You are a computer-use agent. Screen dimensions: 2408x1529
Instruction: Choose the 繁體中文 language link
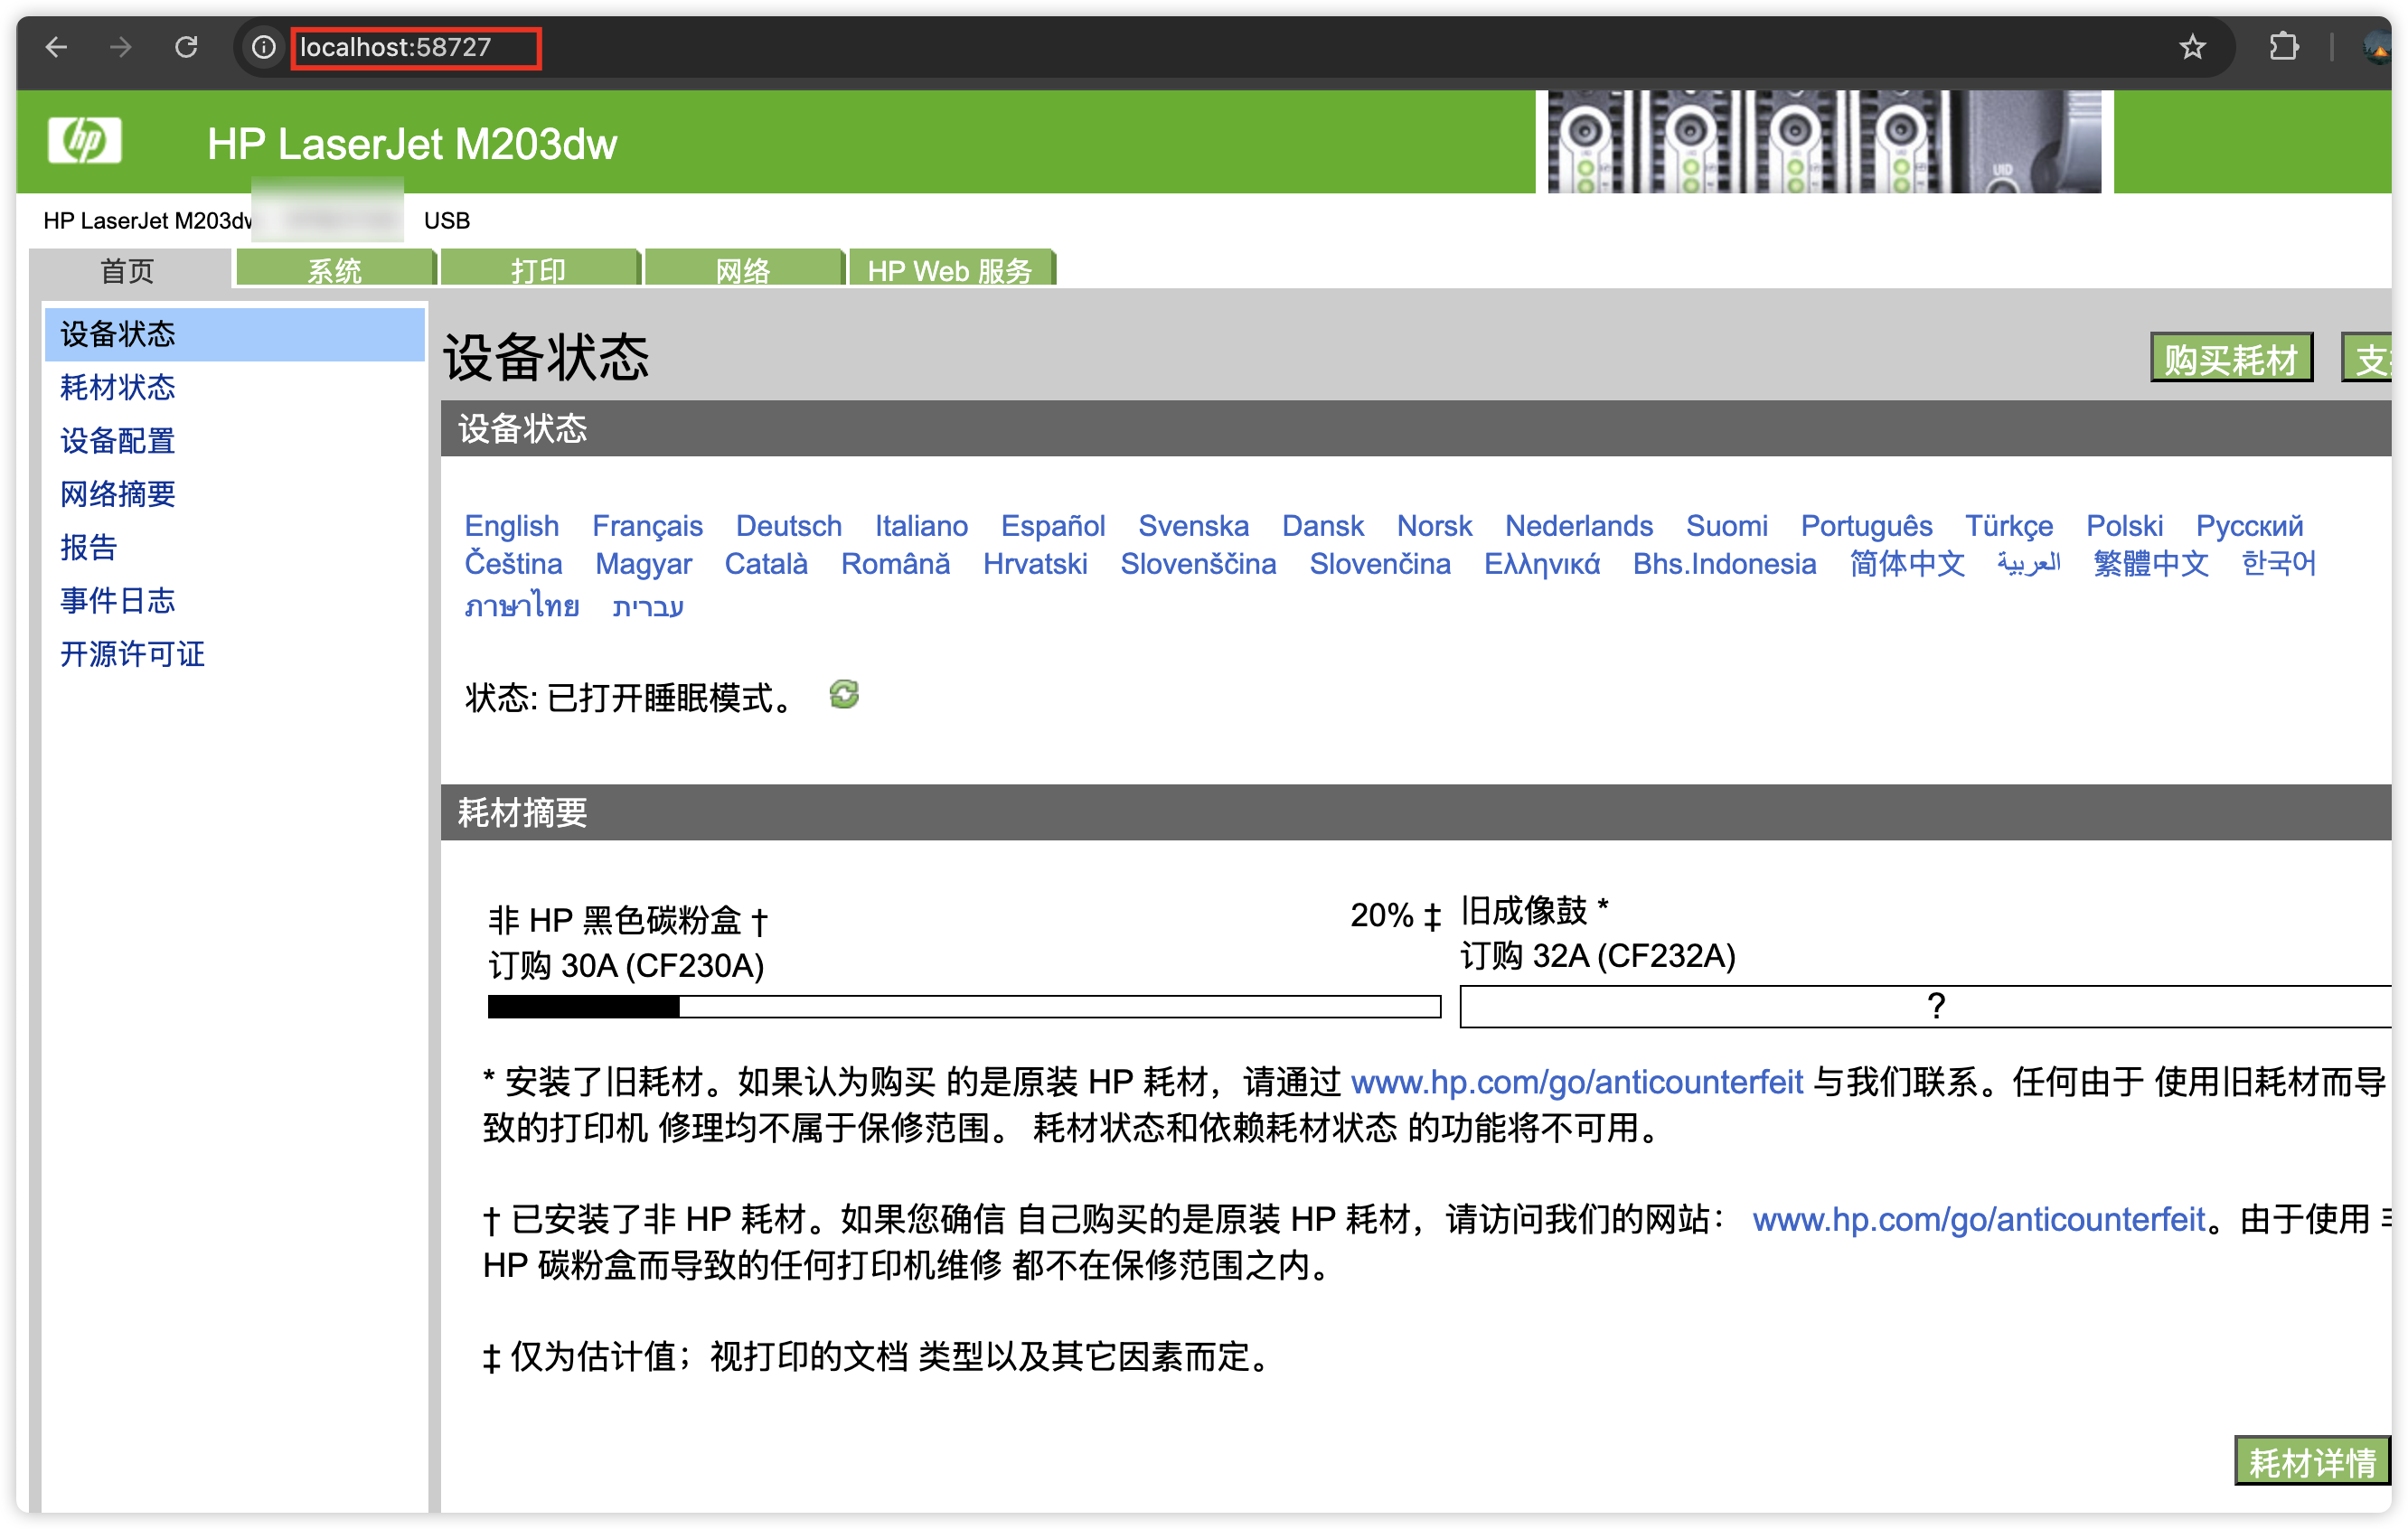pos(2150,563)
